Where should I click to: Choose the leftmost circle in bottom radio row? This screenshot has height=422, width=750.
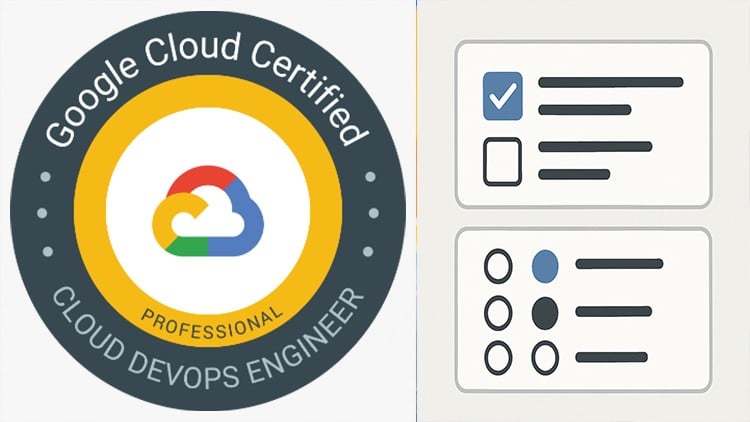pyautogui.click(x=498, y=356)
